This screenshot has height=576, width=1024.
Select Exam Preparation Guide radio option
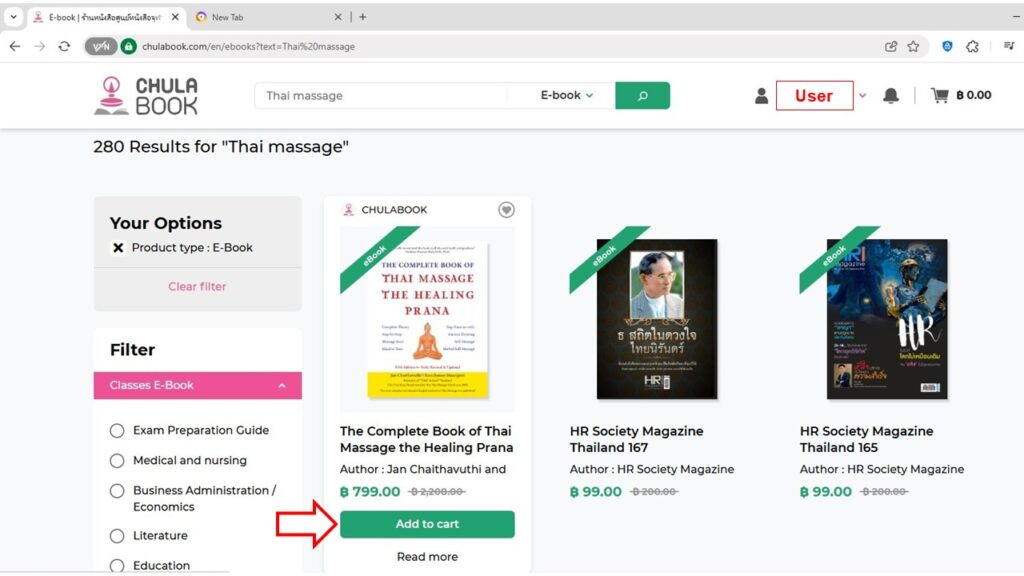(x=117, y=431)
